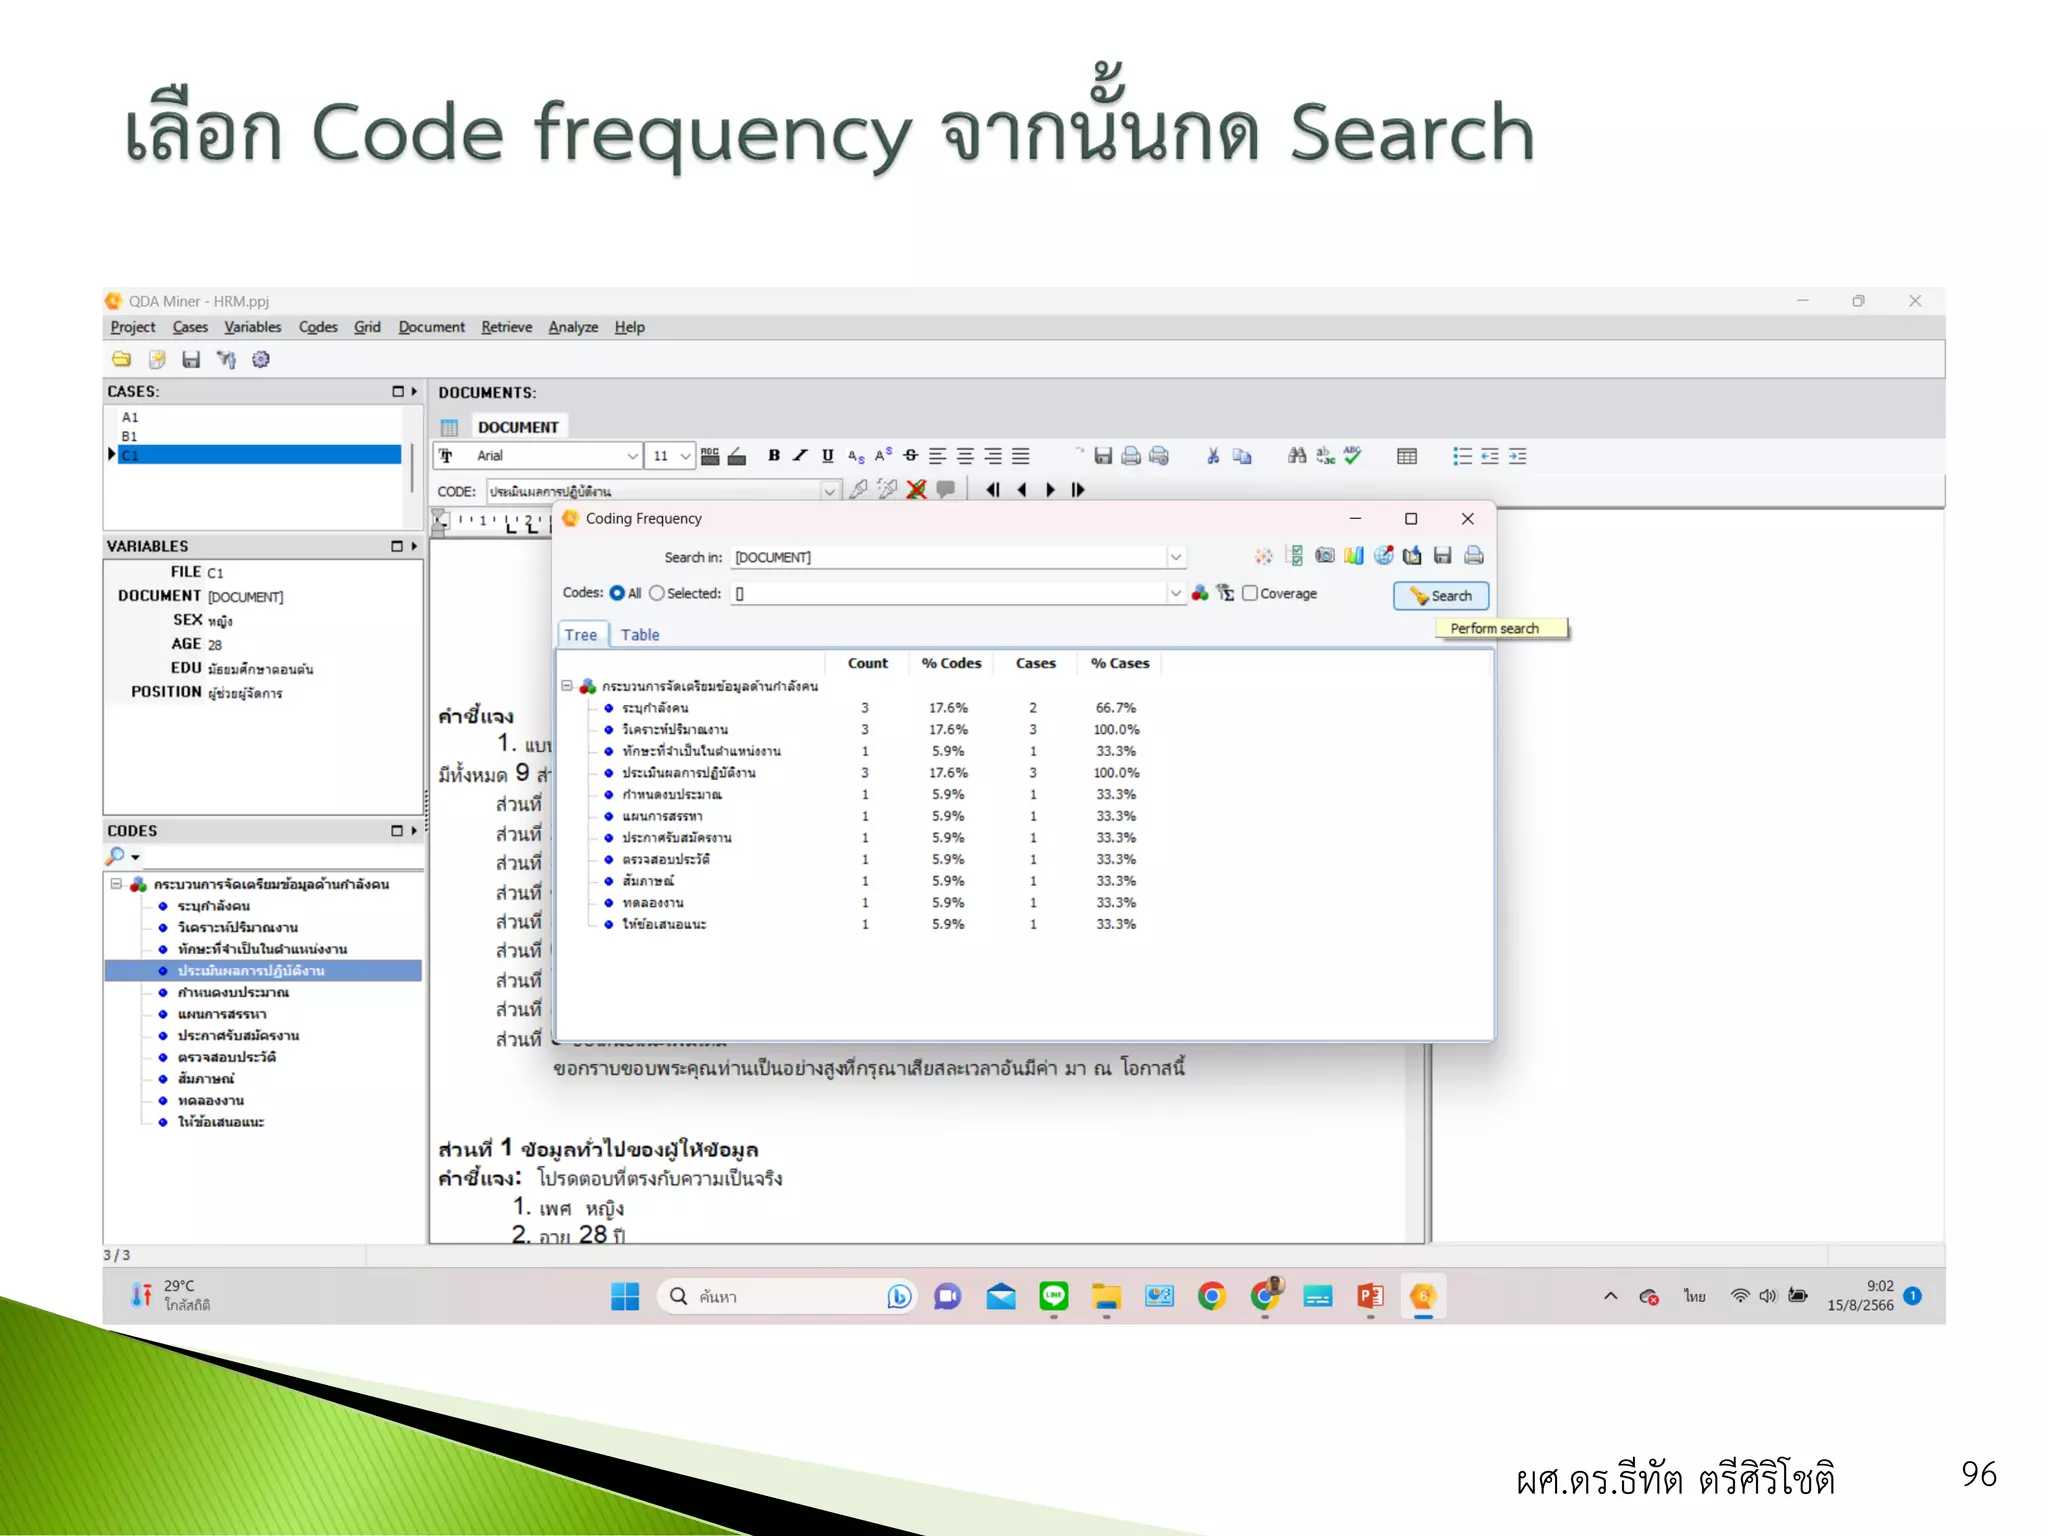The width and height of the screenshot is (2048, 1536).
Task: Click the Bold formatting icon
Action: 773,456
